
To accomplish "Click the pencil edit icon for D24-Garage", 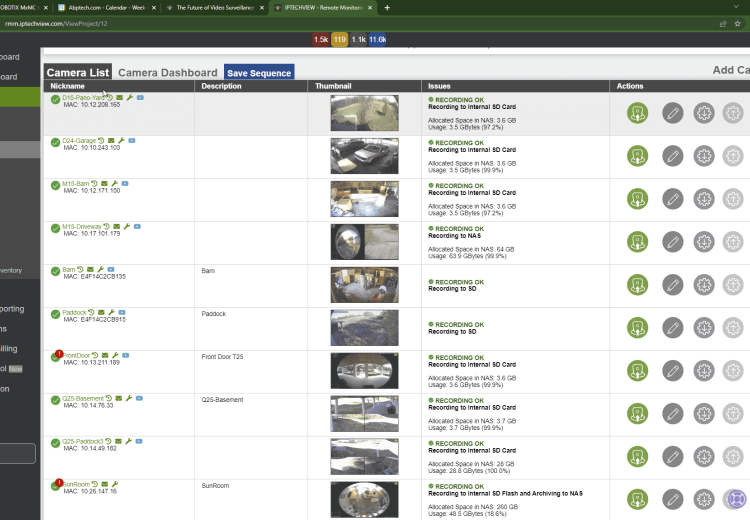I will pos(673,156).
